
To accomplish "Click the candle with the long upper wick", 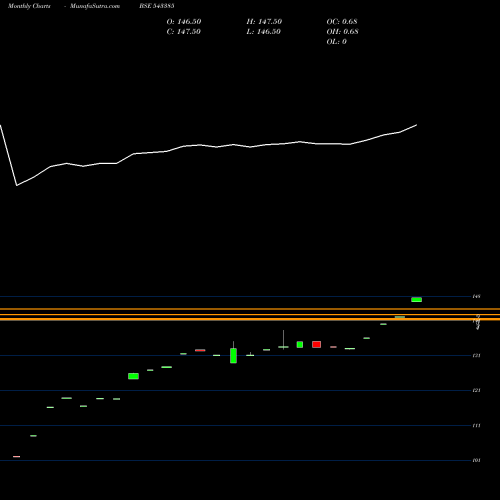I will pyautogui.click(x=283, y=347).
